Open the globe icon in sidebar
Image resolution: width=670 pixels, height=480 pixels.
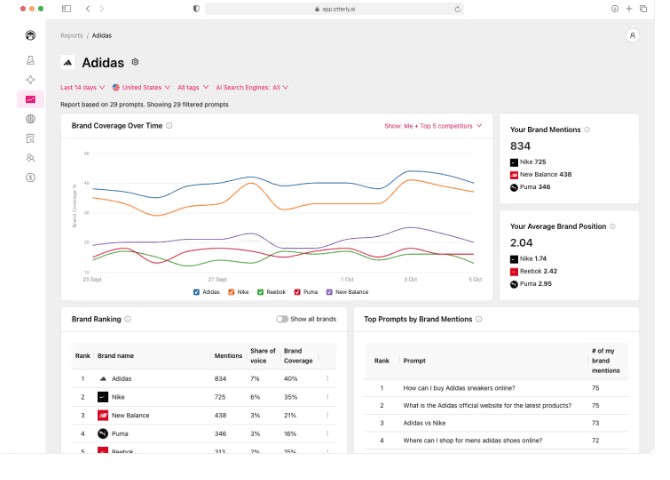tap(30, 119)
